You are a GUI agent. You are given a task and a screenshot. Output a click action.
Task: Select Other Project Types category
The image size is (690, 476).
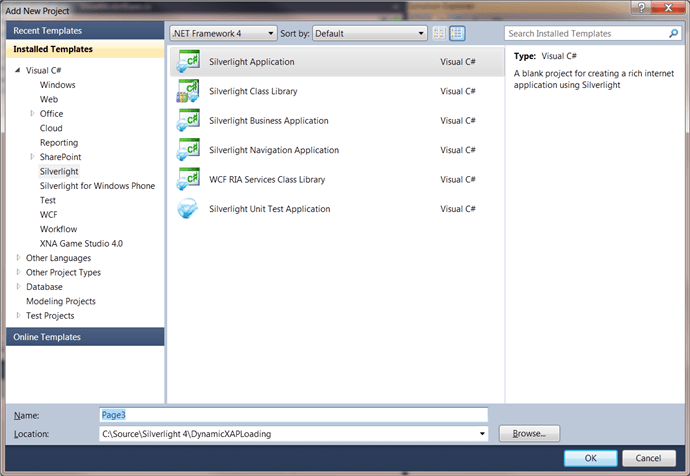pyautogui.click(x=63, y=273)
